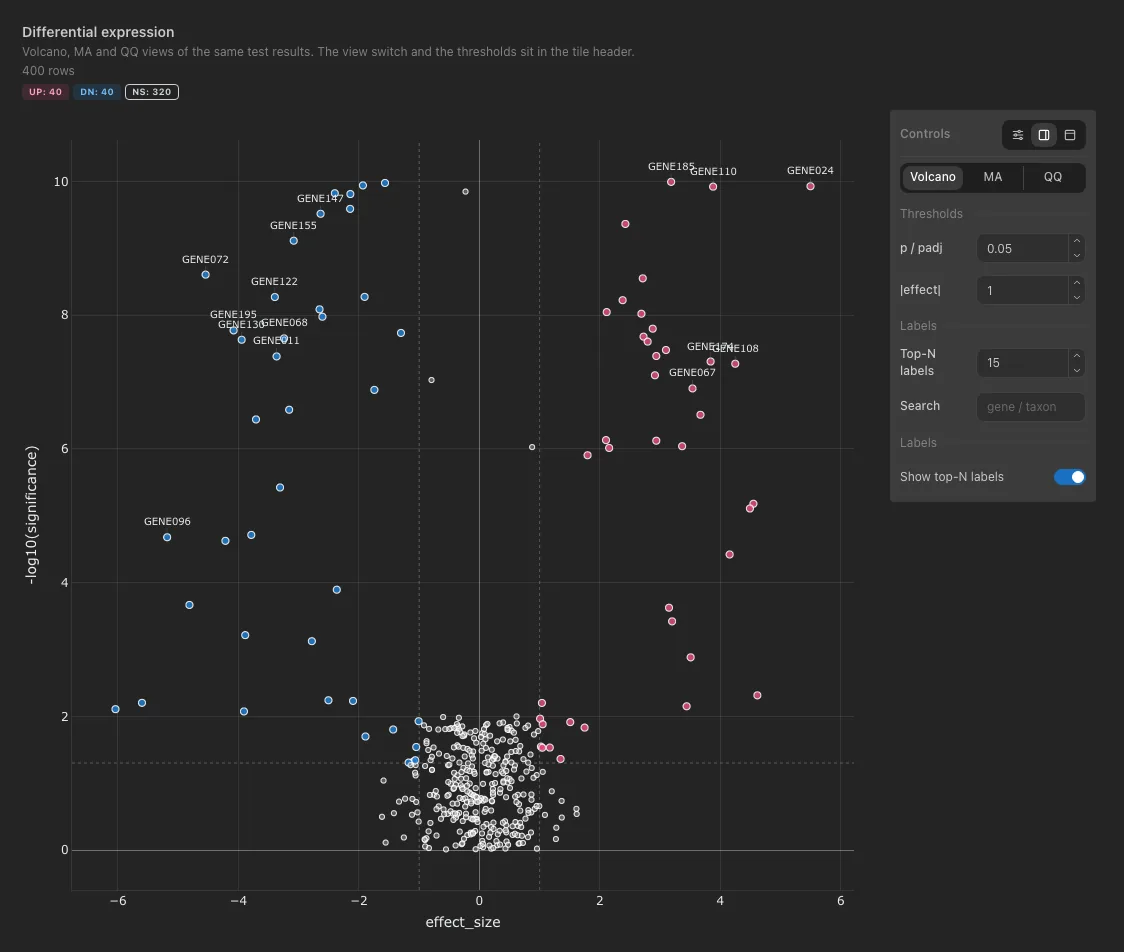The height and width of the screenshot is (952, 1124).
Task: Select the side panel layout icon
Action: (x=1044, y=135)
